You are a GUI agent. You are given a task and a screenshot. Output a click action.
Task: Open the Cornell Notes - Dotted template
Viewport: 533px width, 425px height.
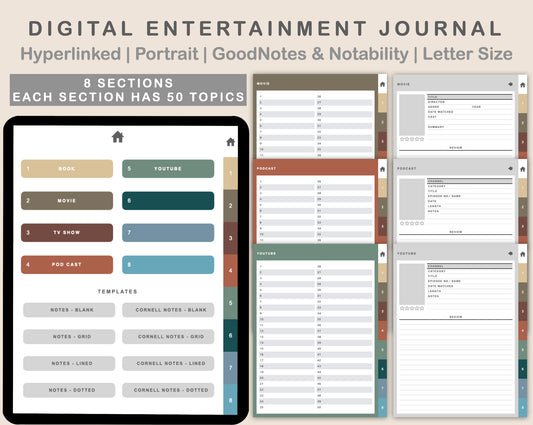click(168, 390)
